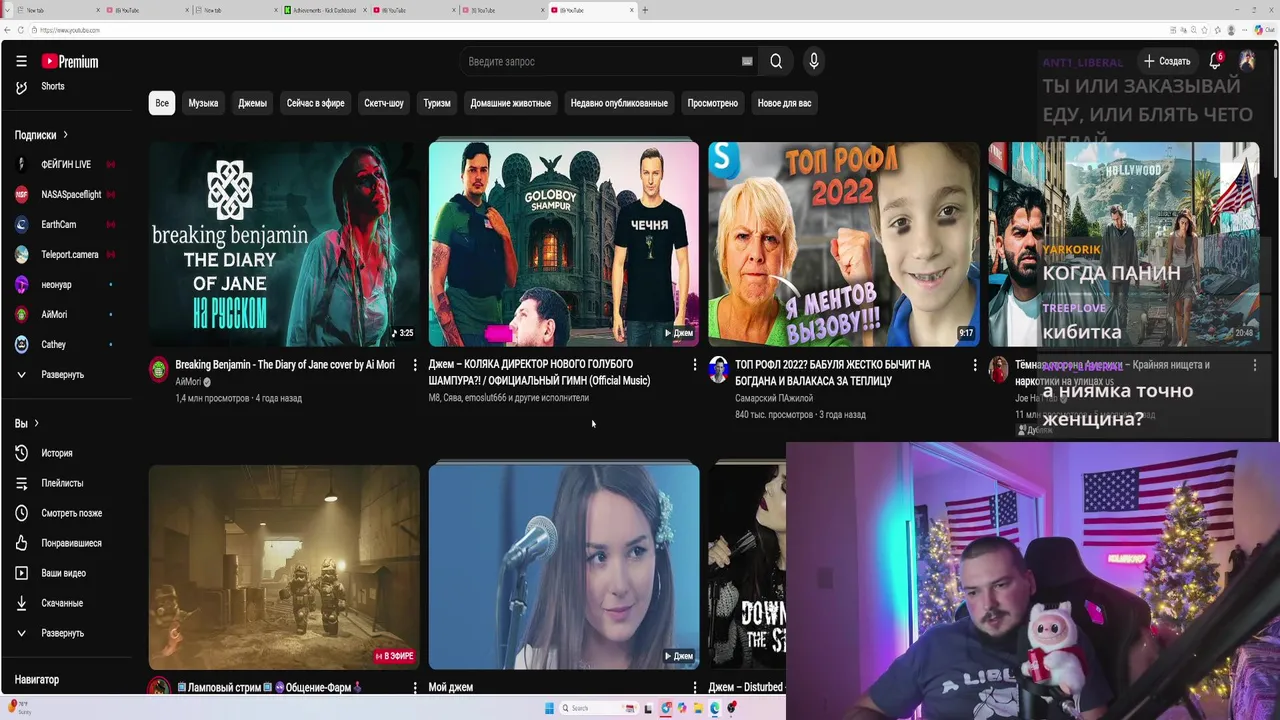Open the Создать create button

[x=1167, y=61]
